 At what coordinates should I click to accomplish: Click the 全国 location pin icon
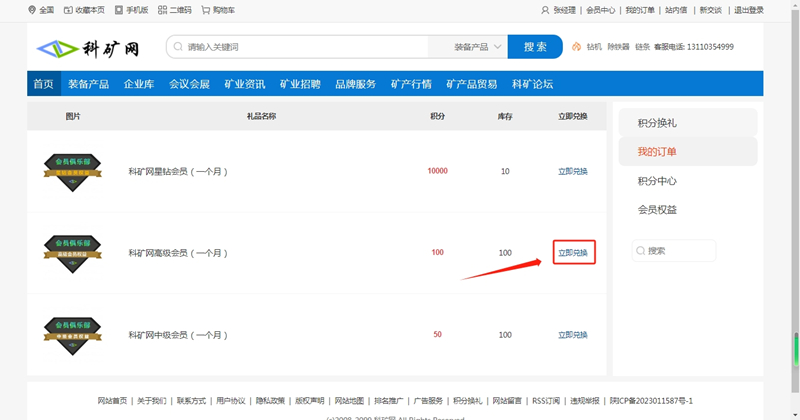click(x=32, y=10)
